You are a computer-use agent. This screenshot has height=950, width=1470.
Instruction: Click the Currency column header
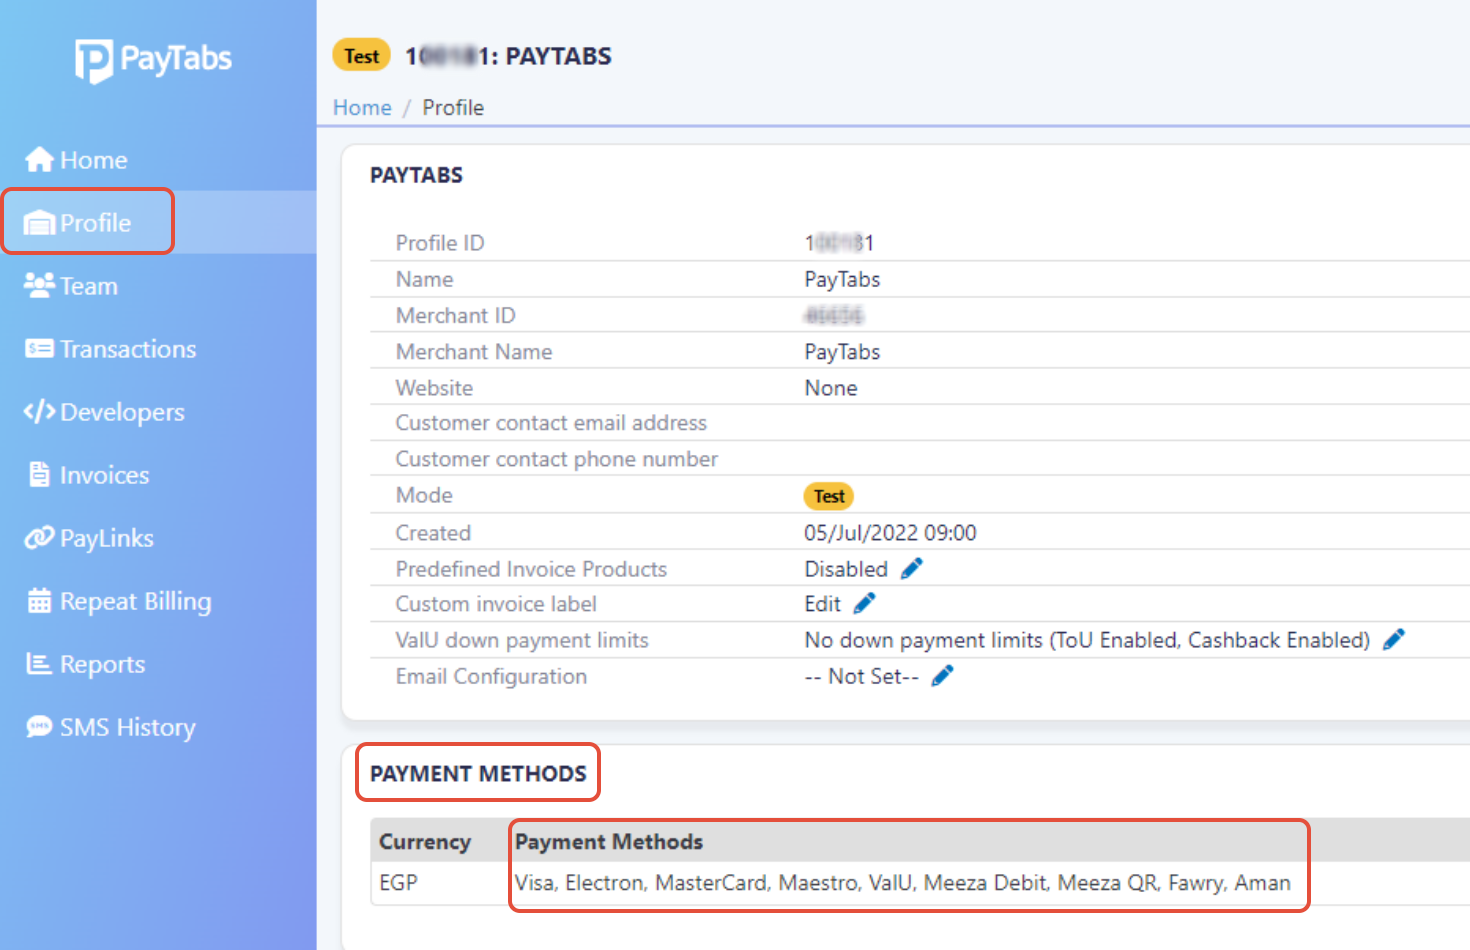point(425,842)
